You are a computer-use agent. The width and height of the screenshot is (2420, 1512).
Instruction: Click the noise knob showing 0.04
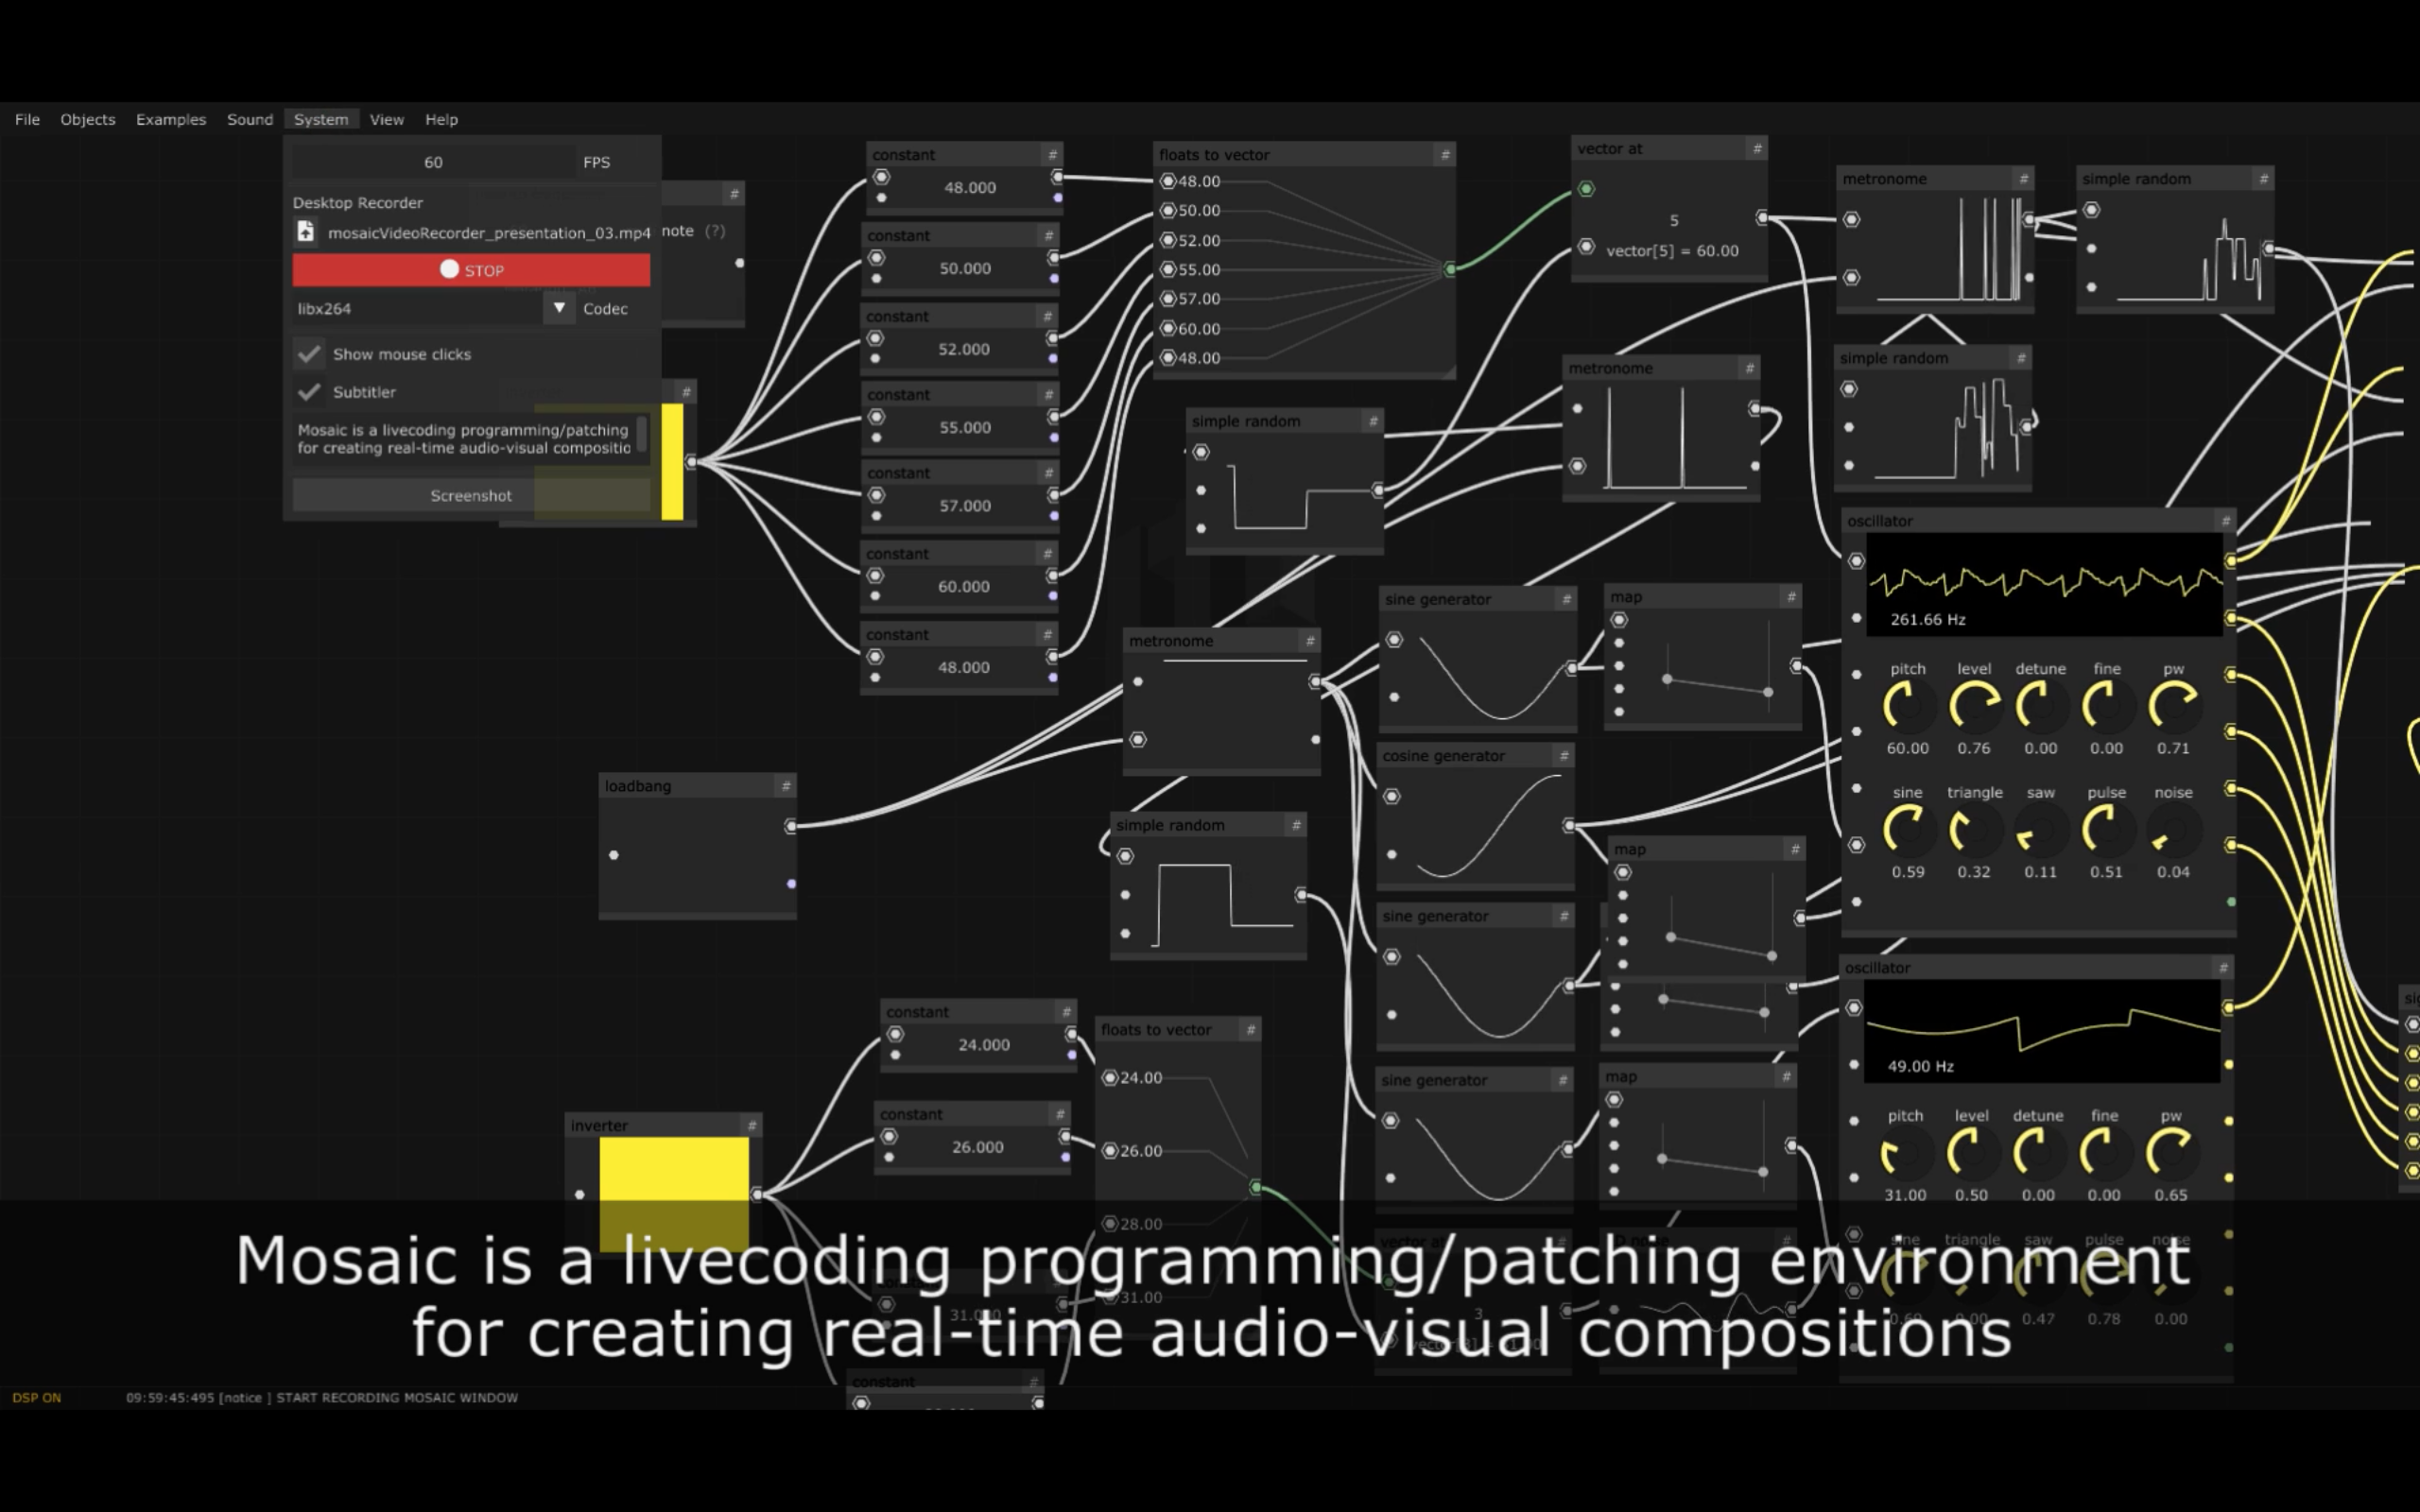(x=2172, y=831)
